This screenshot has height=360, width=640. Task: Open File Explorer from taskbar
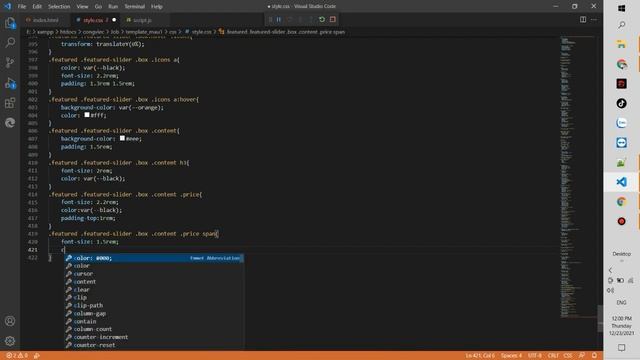[622, 44]
